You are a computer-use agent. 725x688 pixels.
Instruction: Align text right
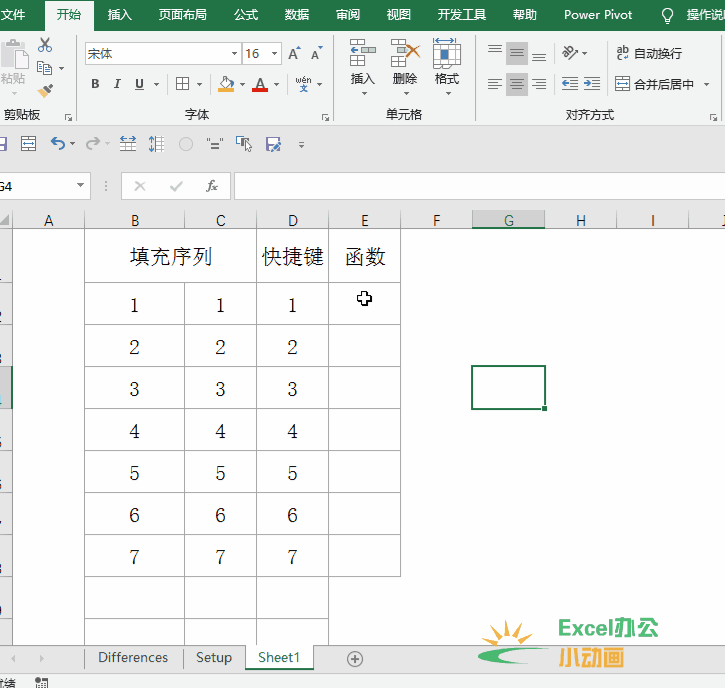(539, 84)
